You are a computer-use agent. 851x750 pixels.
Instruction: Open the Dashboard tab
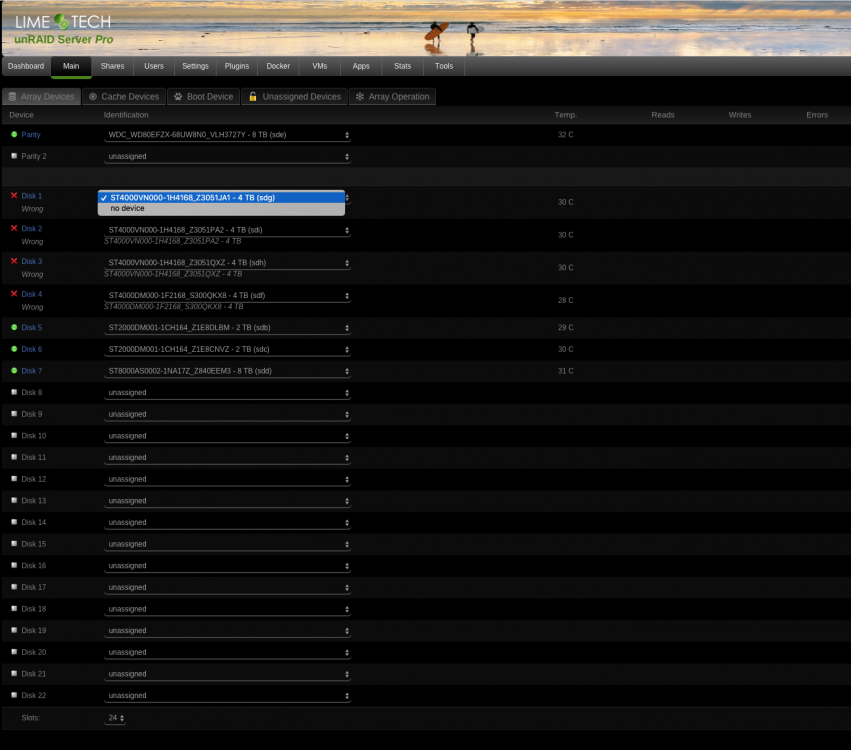pyautogui.click(x=26, y=66)
